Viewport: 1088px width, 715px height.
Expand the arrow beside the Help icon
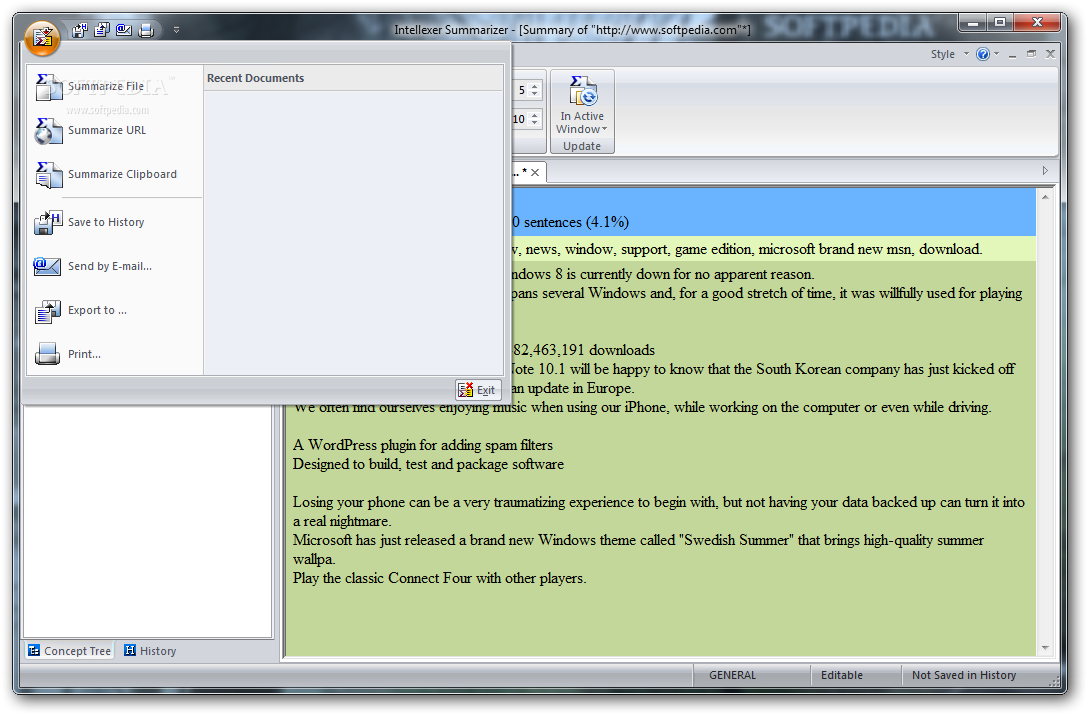996,54
